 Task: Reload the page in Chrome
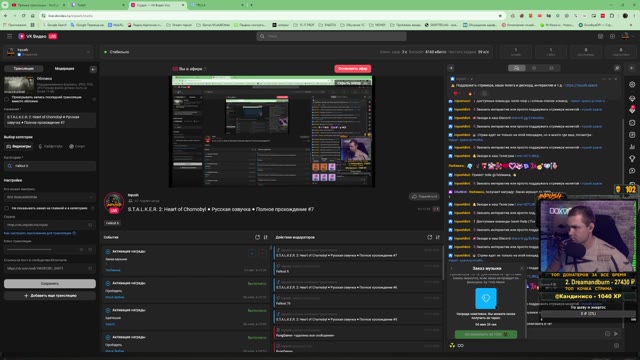click(x=24, y=16)
